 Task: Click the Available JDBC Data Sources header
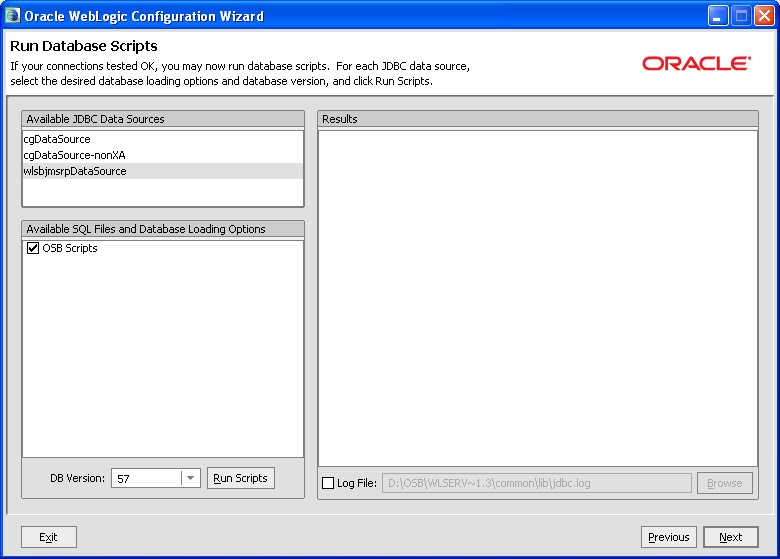(x=163, y=119)
